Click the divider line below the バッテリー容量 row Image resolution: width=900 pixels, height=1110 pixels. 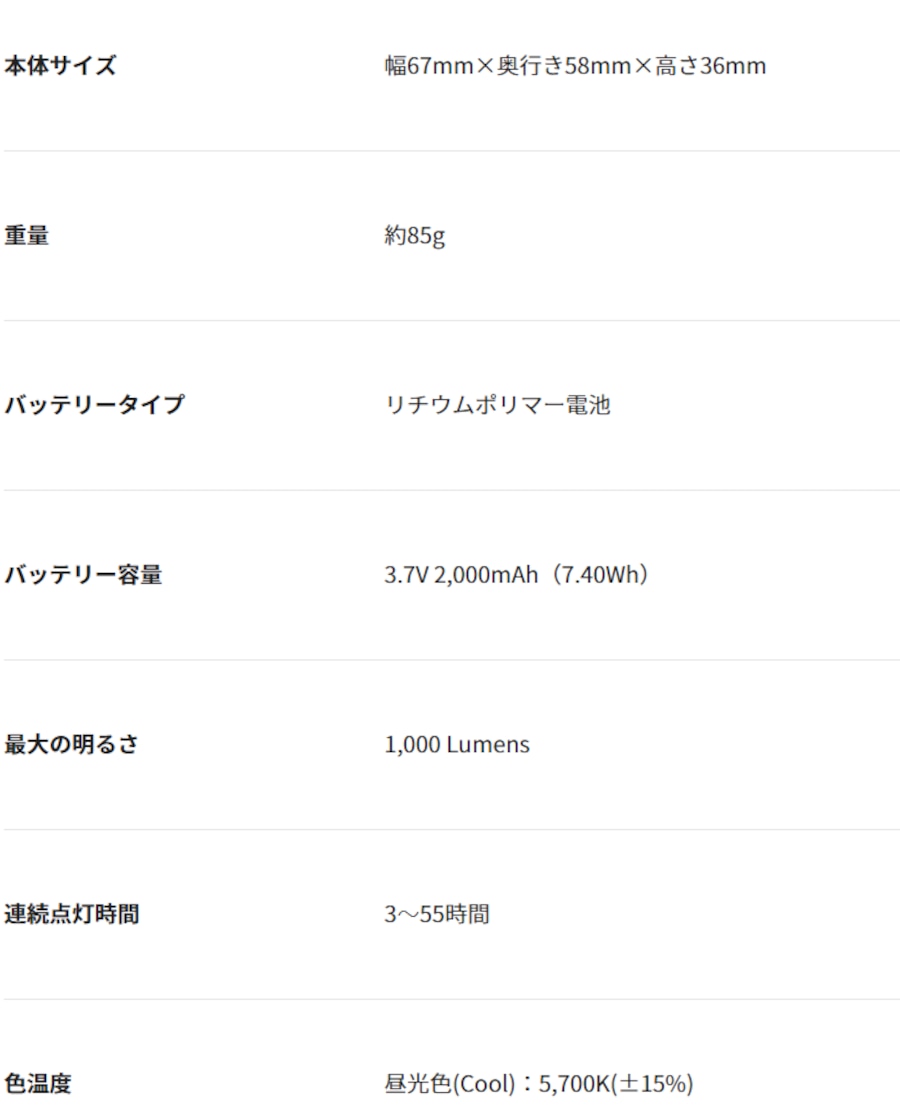pyautogui.click(x=450, y=660)
